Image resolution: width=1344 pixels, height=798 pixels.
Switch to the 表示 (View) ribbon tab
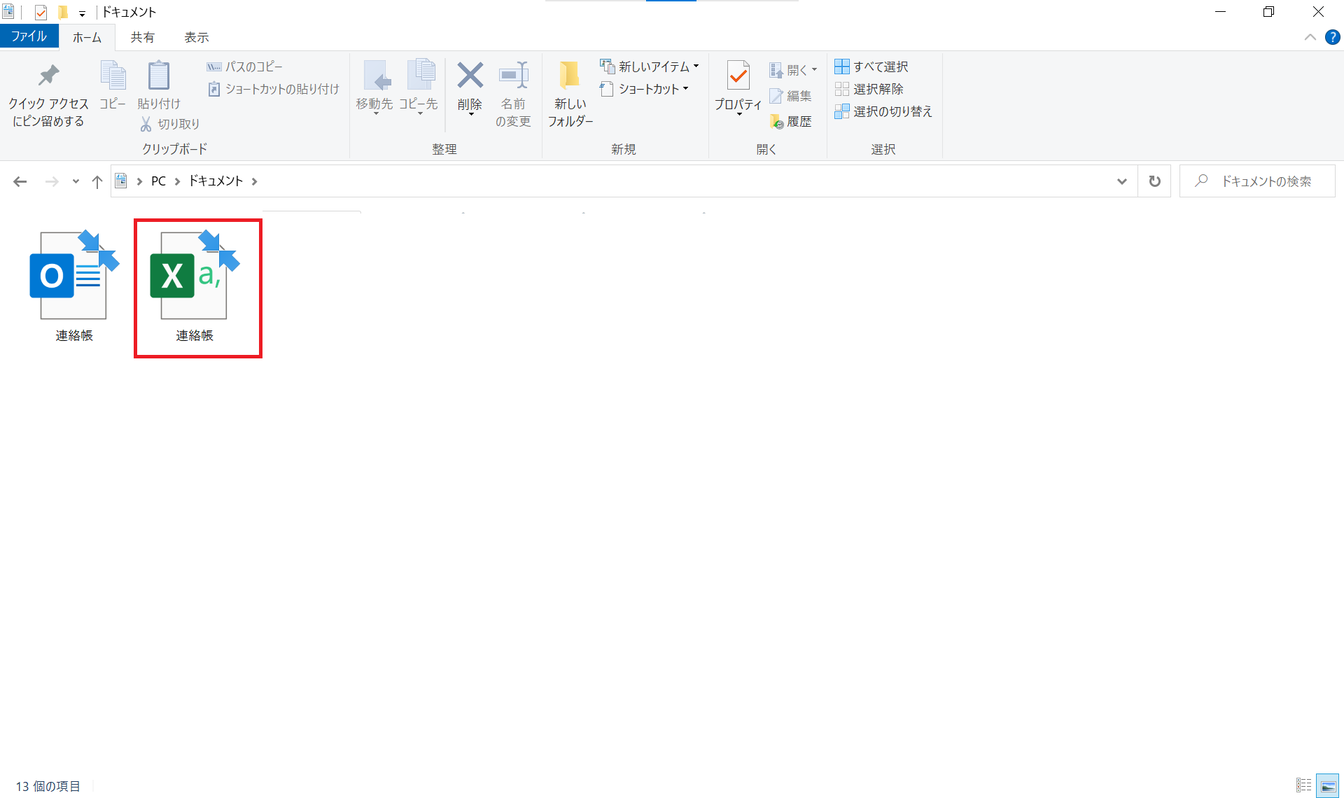tap(196, 37)
